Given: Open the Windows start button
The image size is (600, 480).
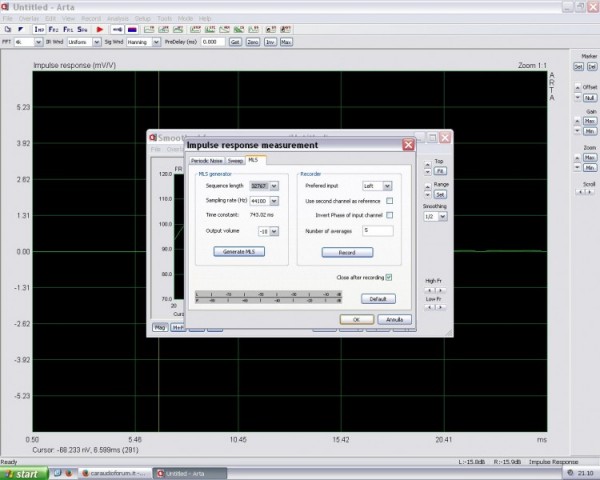Looking at the screenshot, I should [x=24, y=474].
